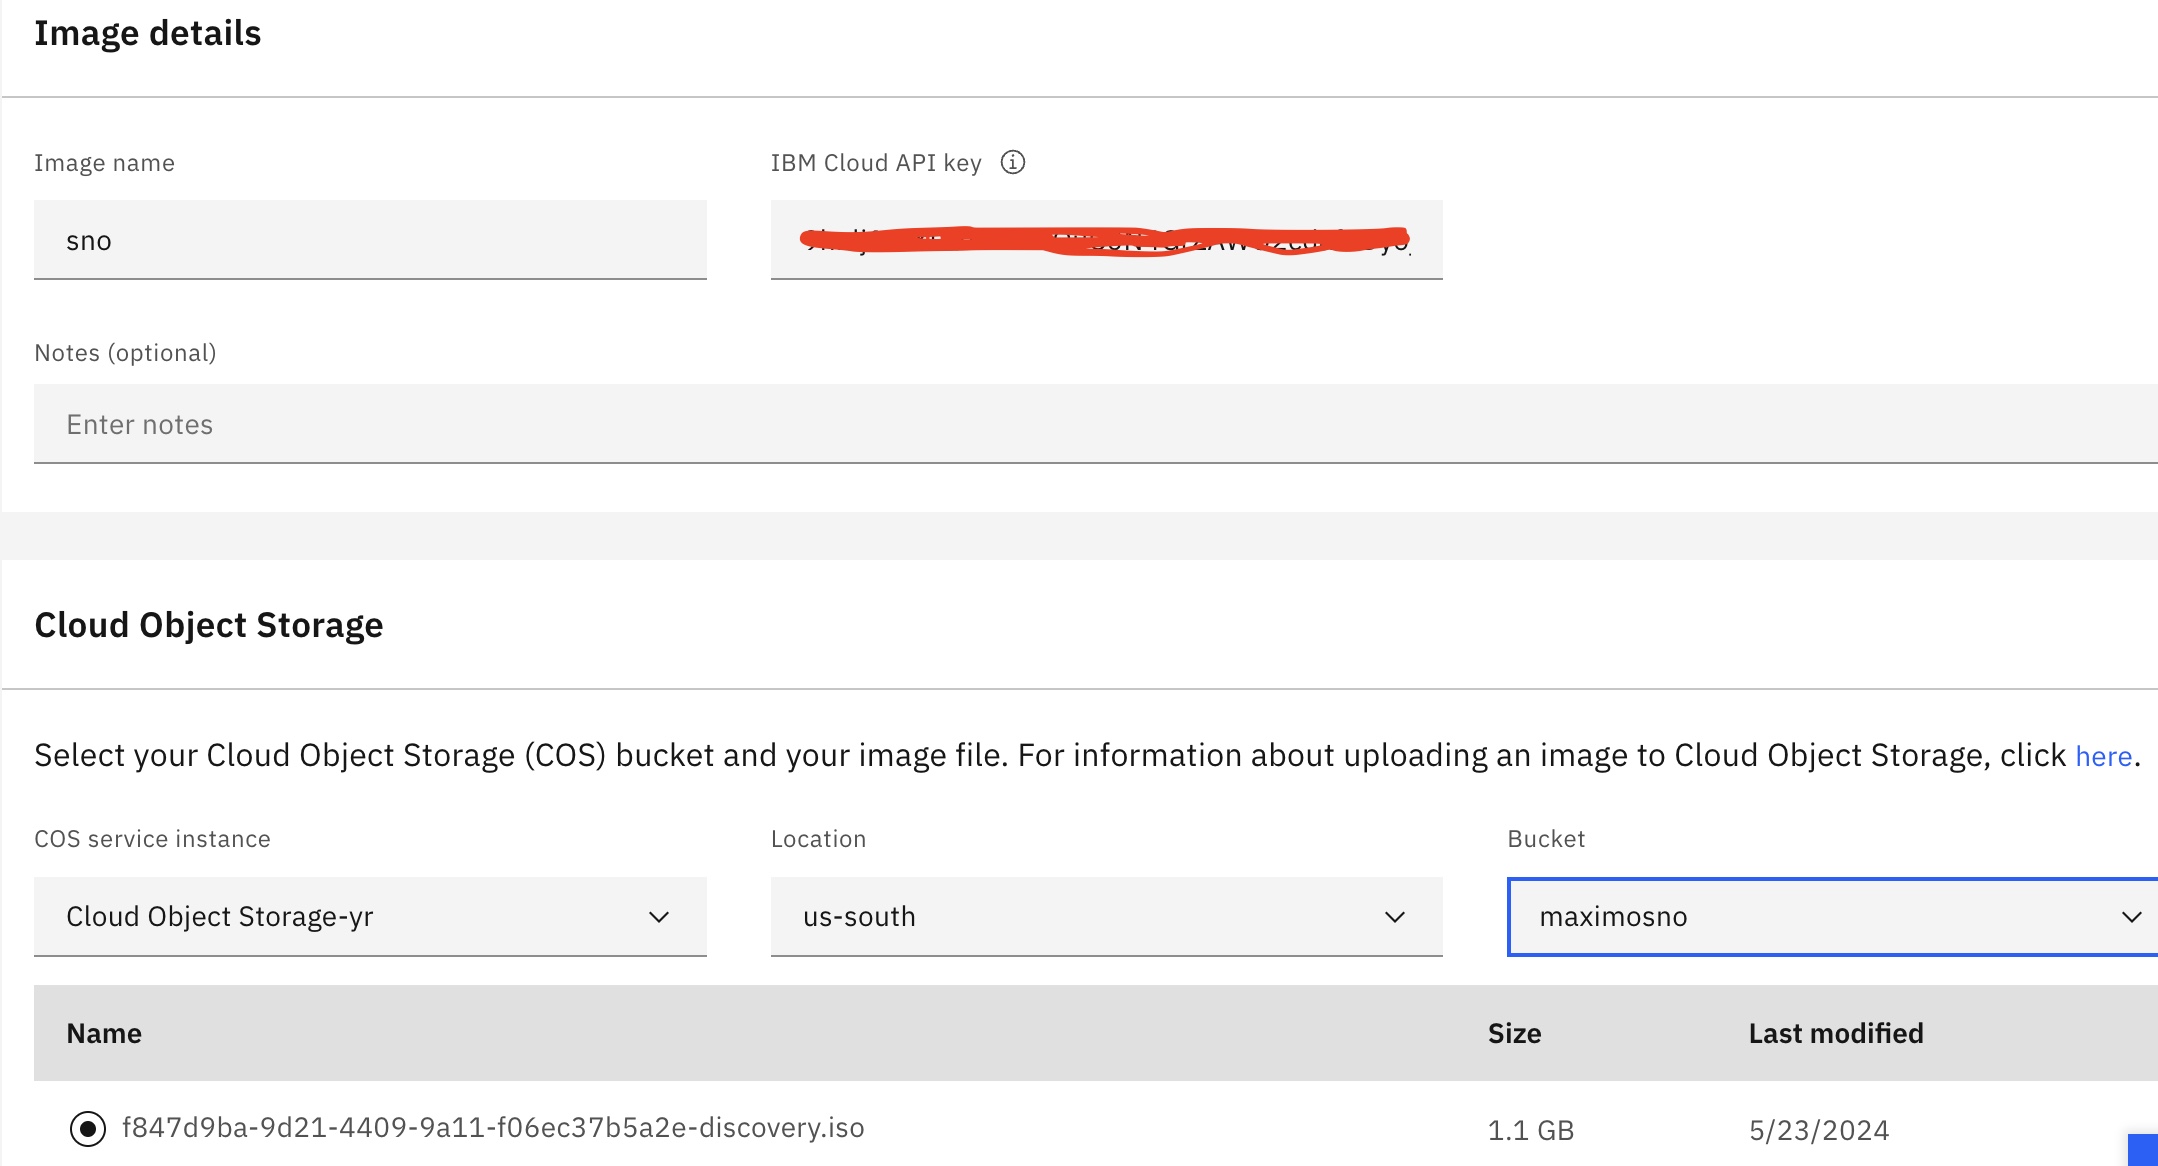Click the info icon beside IBM Cloud API key

point(1012,162)
